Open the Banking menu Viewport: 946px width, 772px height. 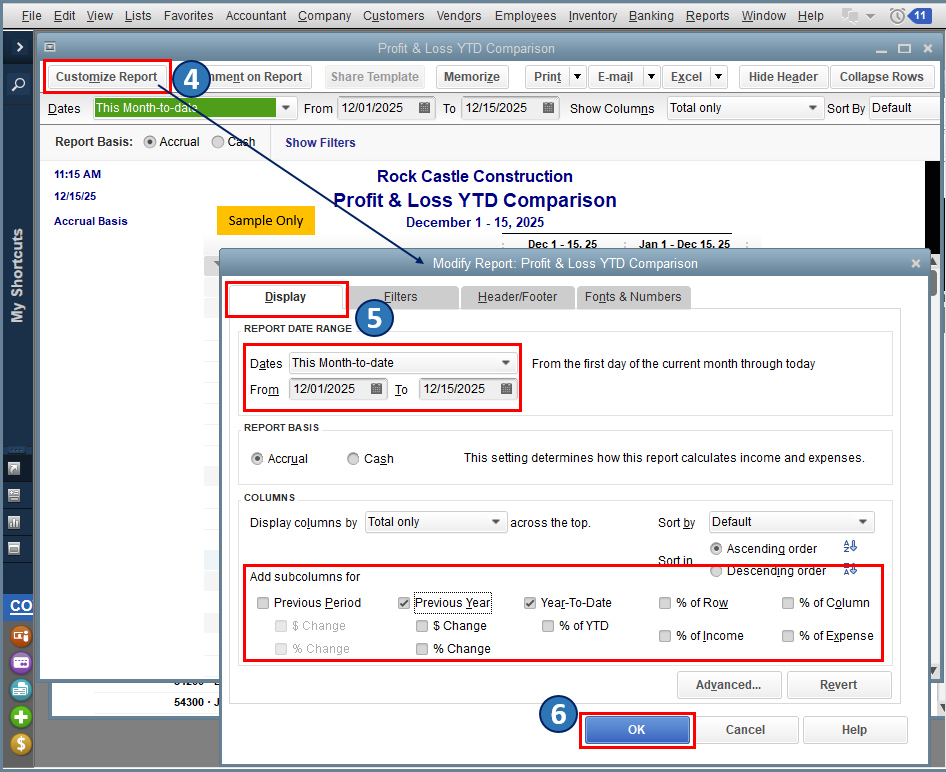tap(651, 16)
